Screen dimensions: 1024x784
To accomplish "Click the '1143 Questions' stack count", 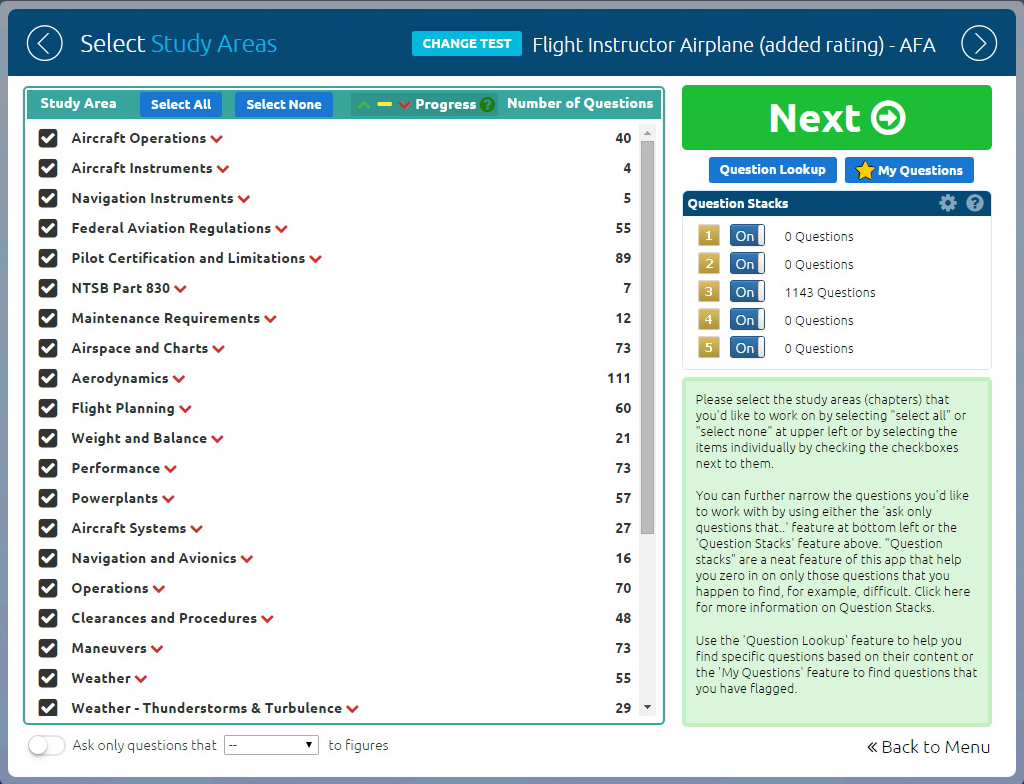I will 830,293.
